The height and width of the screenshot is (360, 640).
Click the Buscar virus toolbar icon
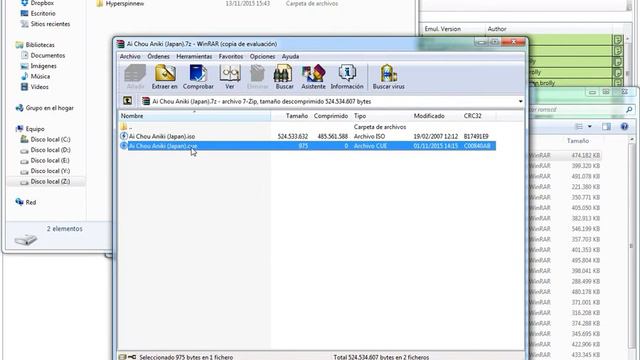[x=389, y=77]
